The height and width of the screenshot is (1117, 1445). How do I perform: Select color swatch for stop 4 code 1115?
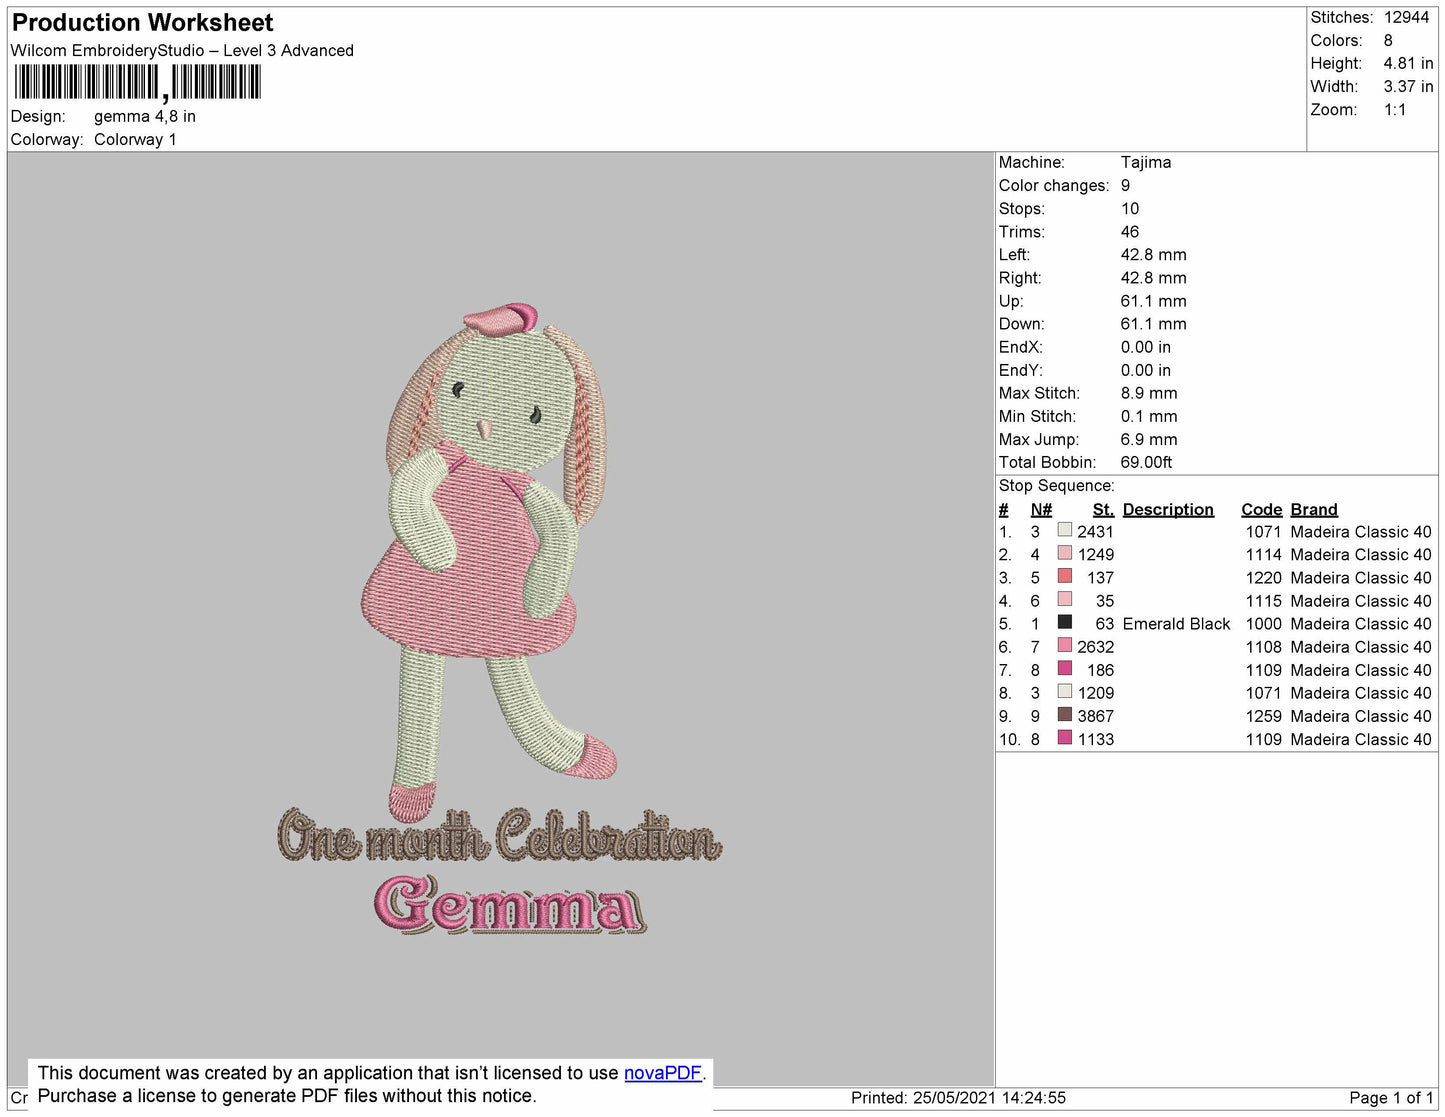(1065, 599)
